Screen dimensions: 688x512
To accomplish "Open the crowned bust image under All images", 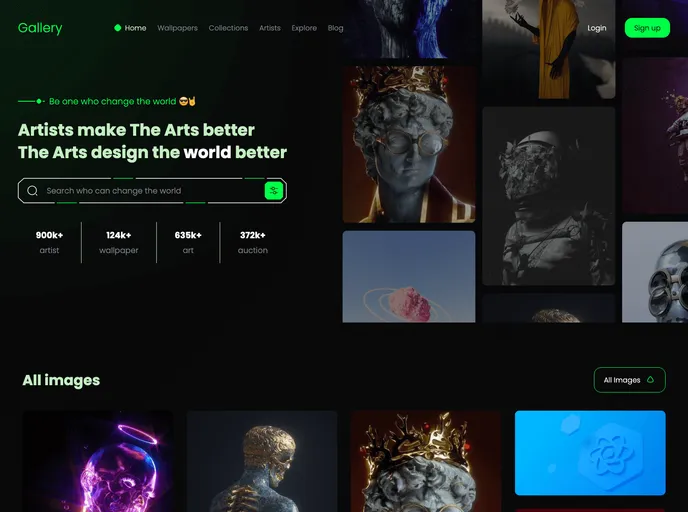I will [x=426, y=461].
